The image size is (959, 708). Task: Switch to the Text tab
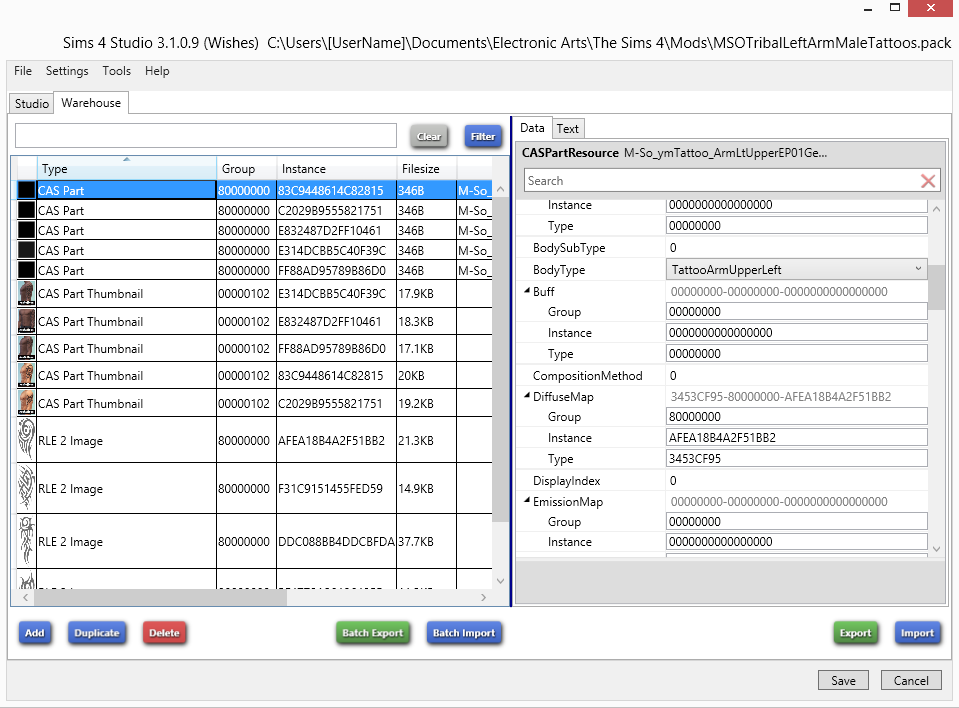pos(568,128)
